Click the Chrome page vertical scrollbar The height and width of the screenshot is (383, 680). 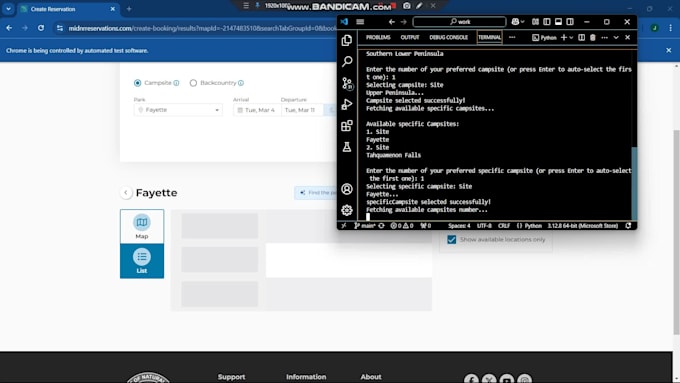(676, 232)
